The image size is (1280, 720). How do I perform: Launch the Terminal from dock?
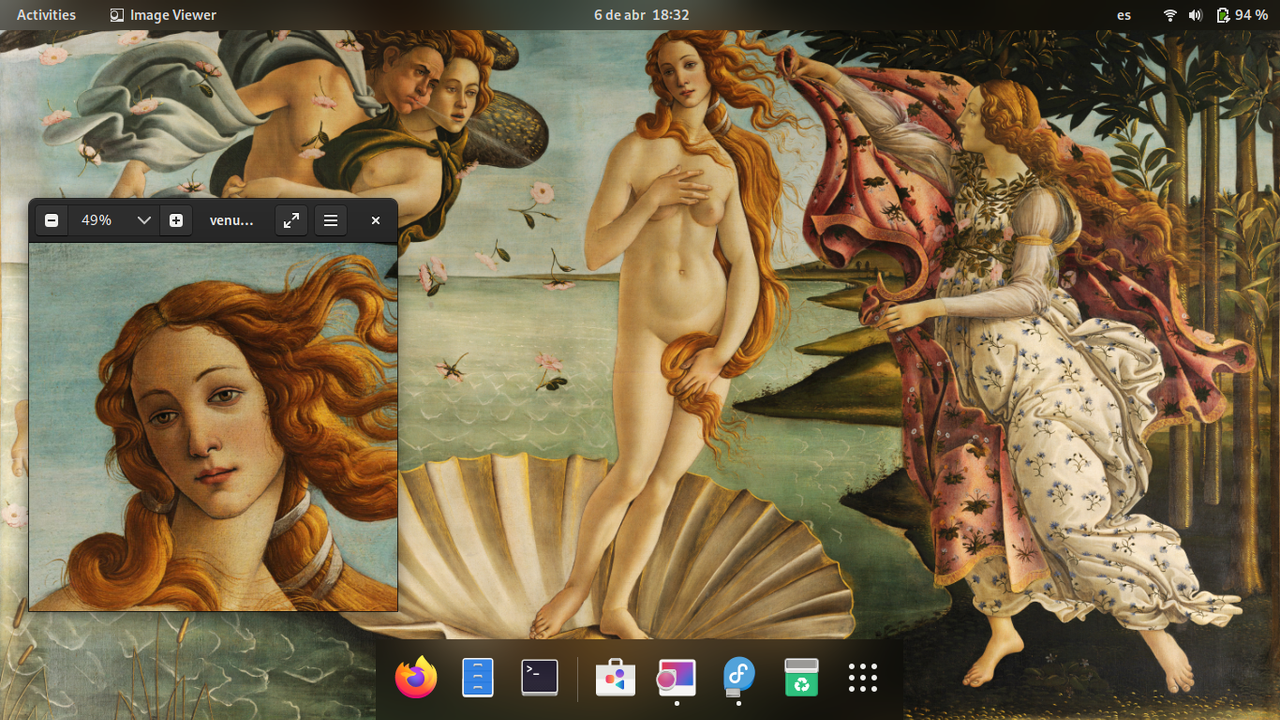540,678
